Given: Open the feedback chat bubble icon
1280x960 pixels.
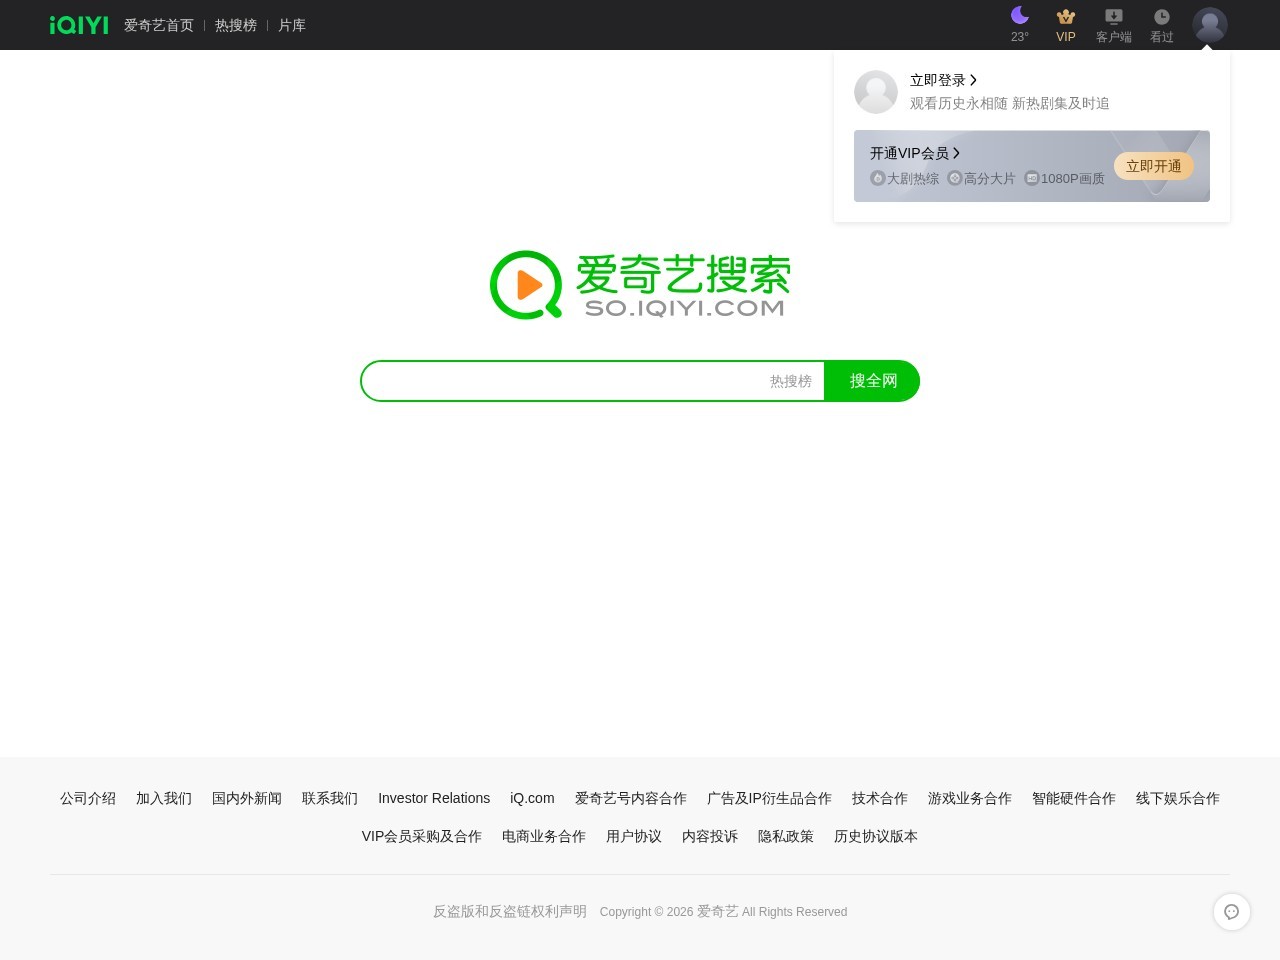Looking at the screenshot, I should (1232, 912).
